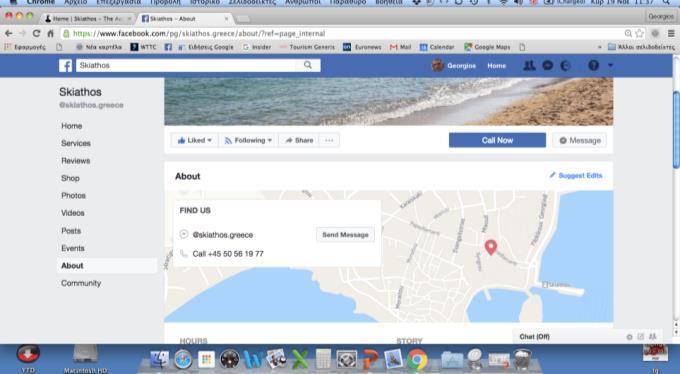This screenshot has height=374, width=680.
Task: Open friend requests icon in Facebook header
Action: click(529, 66)
